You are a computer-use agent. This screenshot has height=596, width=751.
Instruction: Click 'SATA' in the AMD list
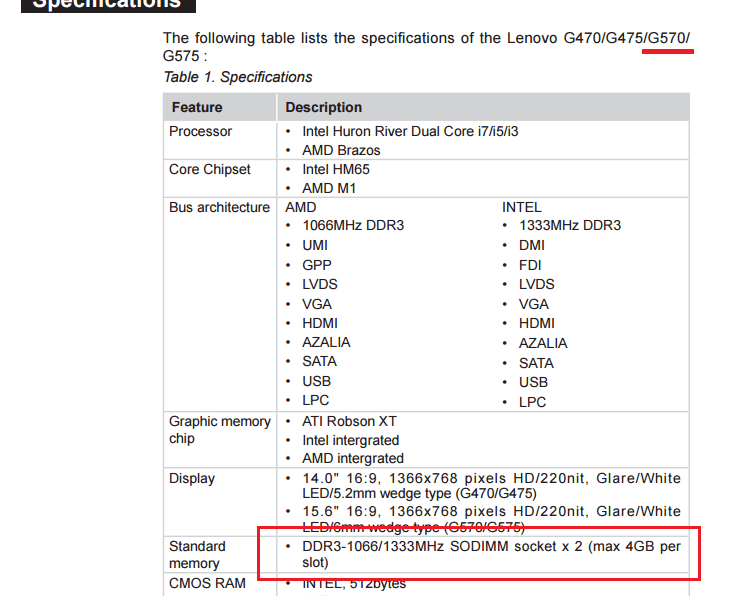tap(319, 362)
